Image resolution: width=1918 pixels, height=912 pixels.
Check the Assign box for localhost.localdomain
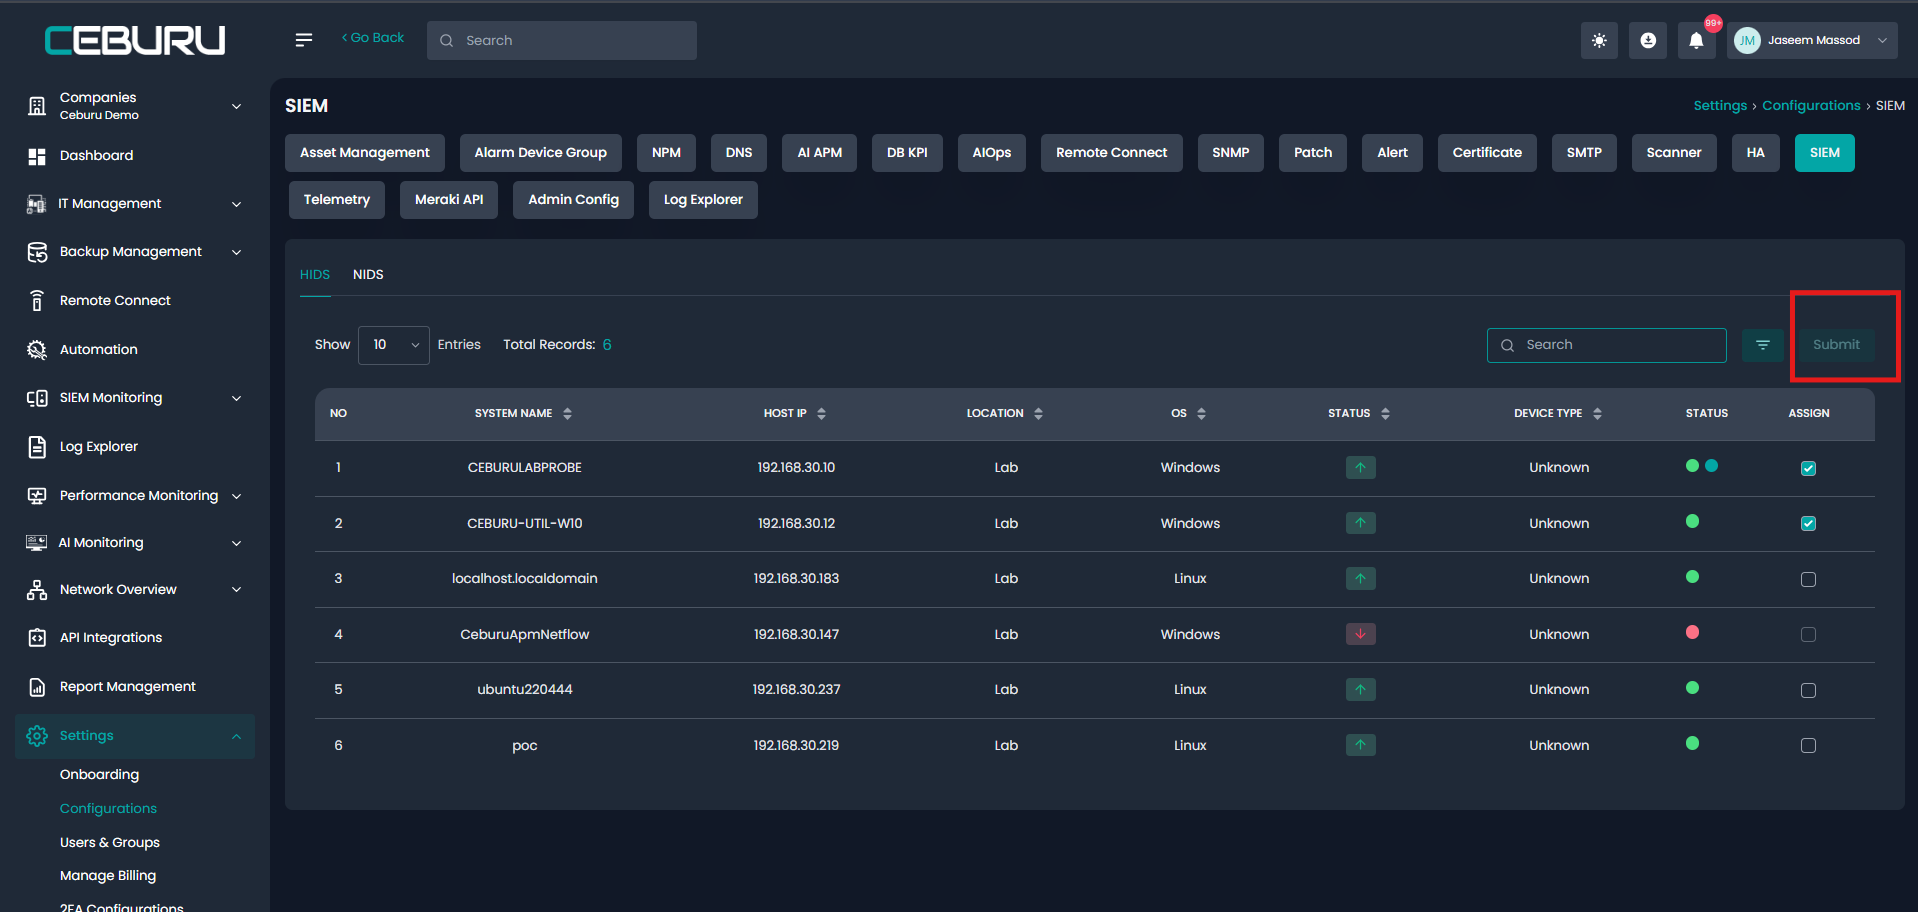click(x=1808, y=579)
